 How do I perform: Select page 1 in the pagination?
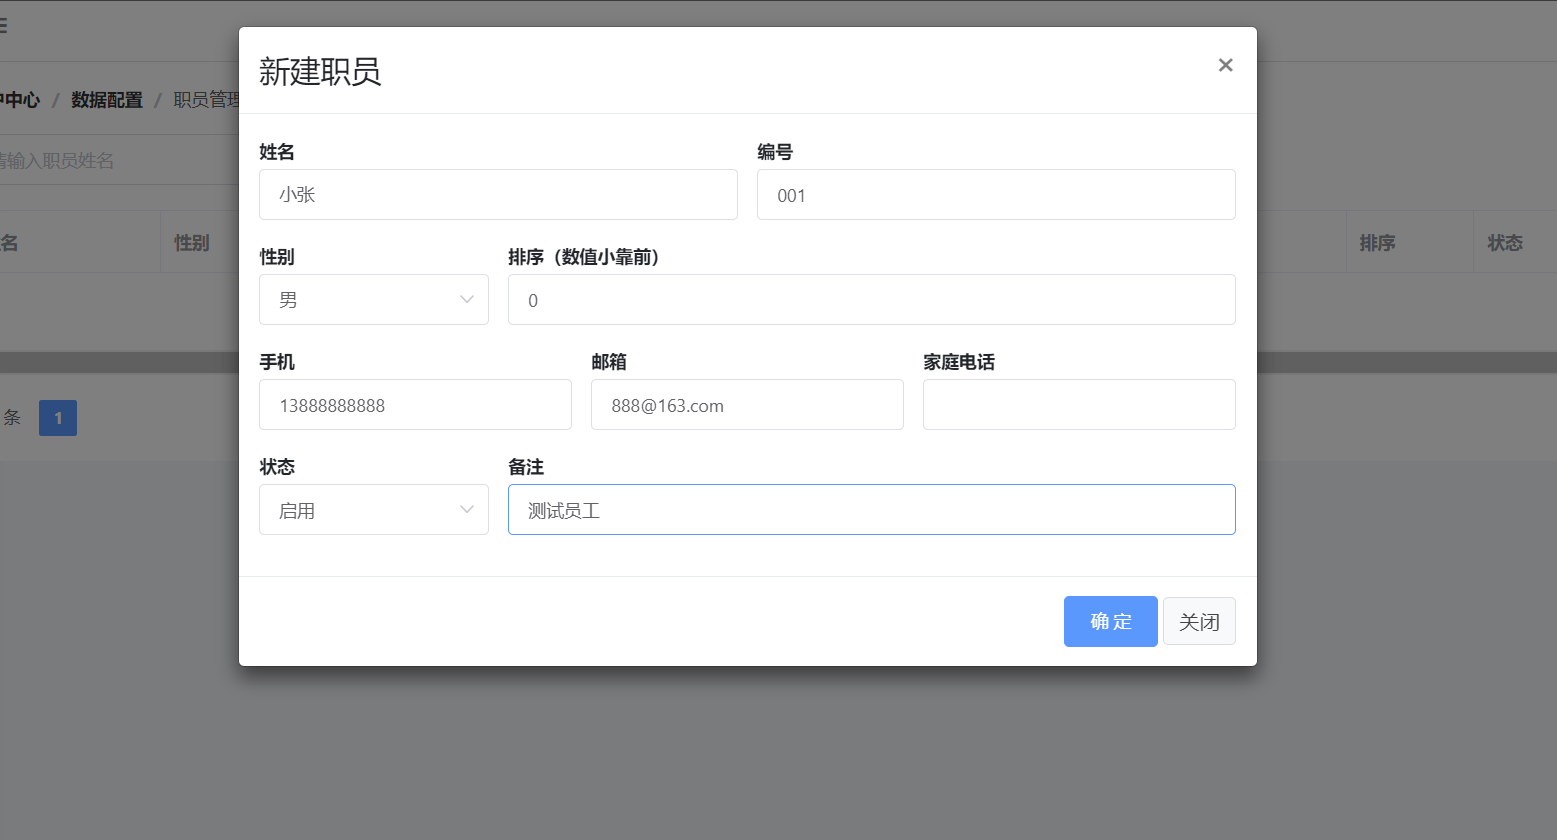58,418
